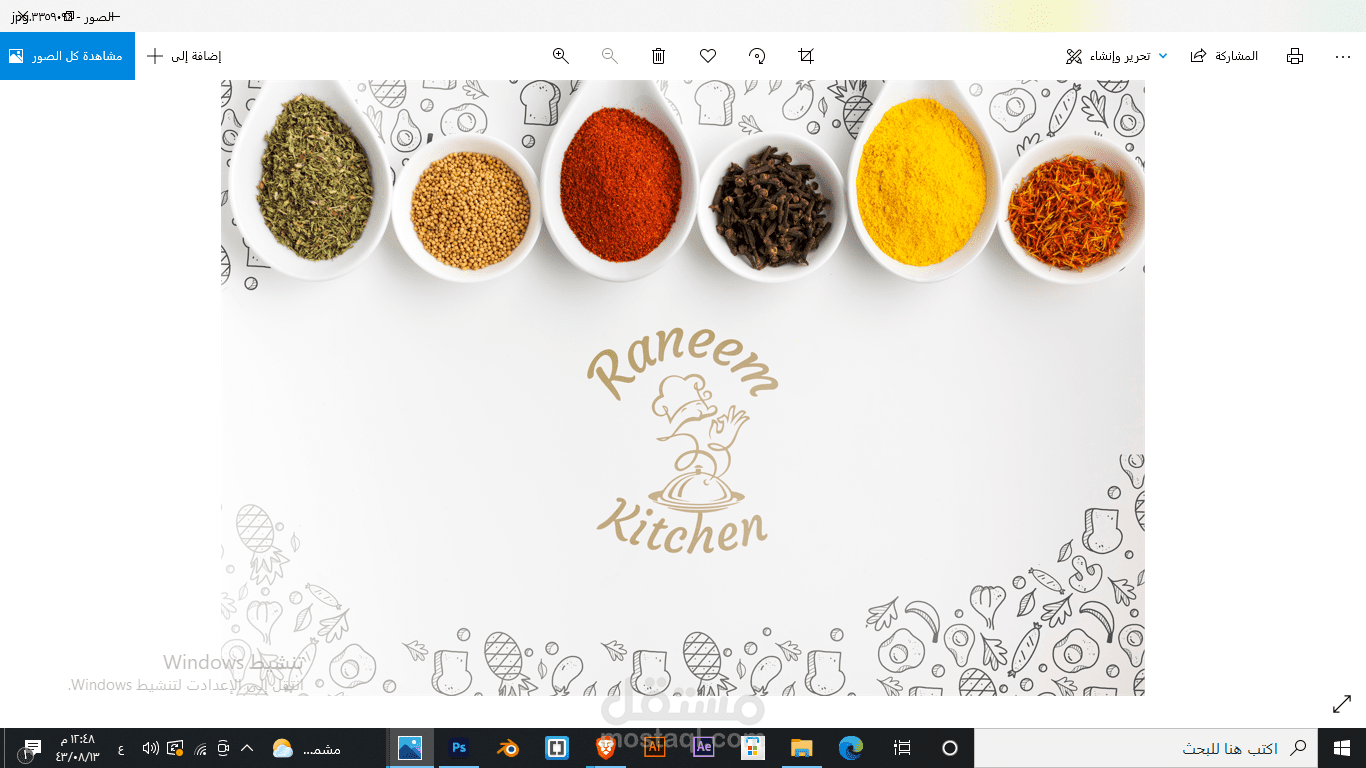Open the Windows Start button
This screenshot has height=768, width=1366.
click(1342, 748)
